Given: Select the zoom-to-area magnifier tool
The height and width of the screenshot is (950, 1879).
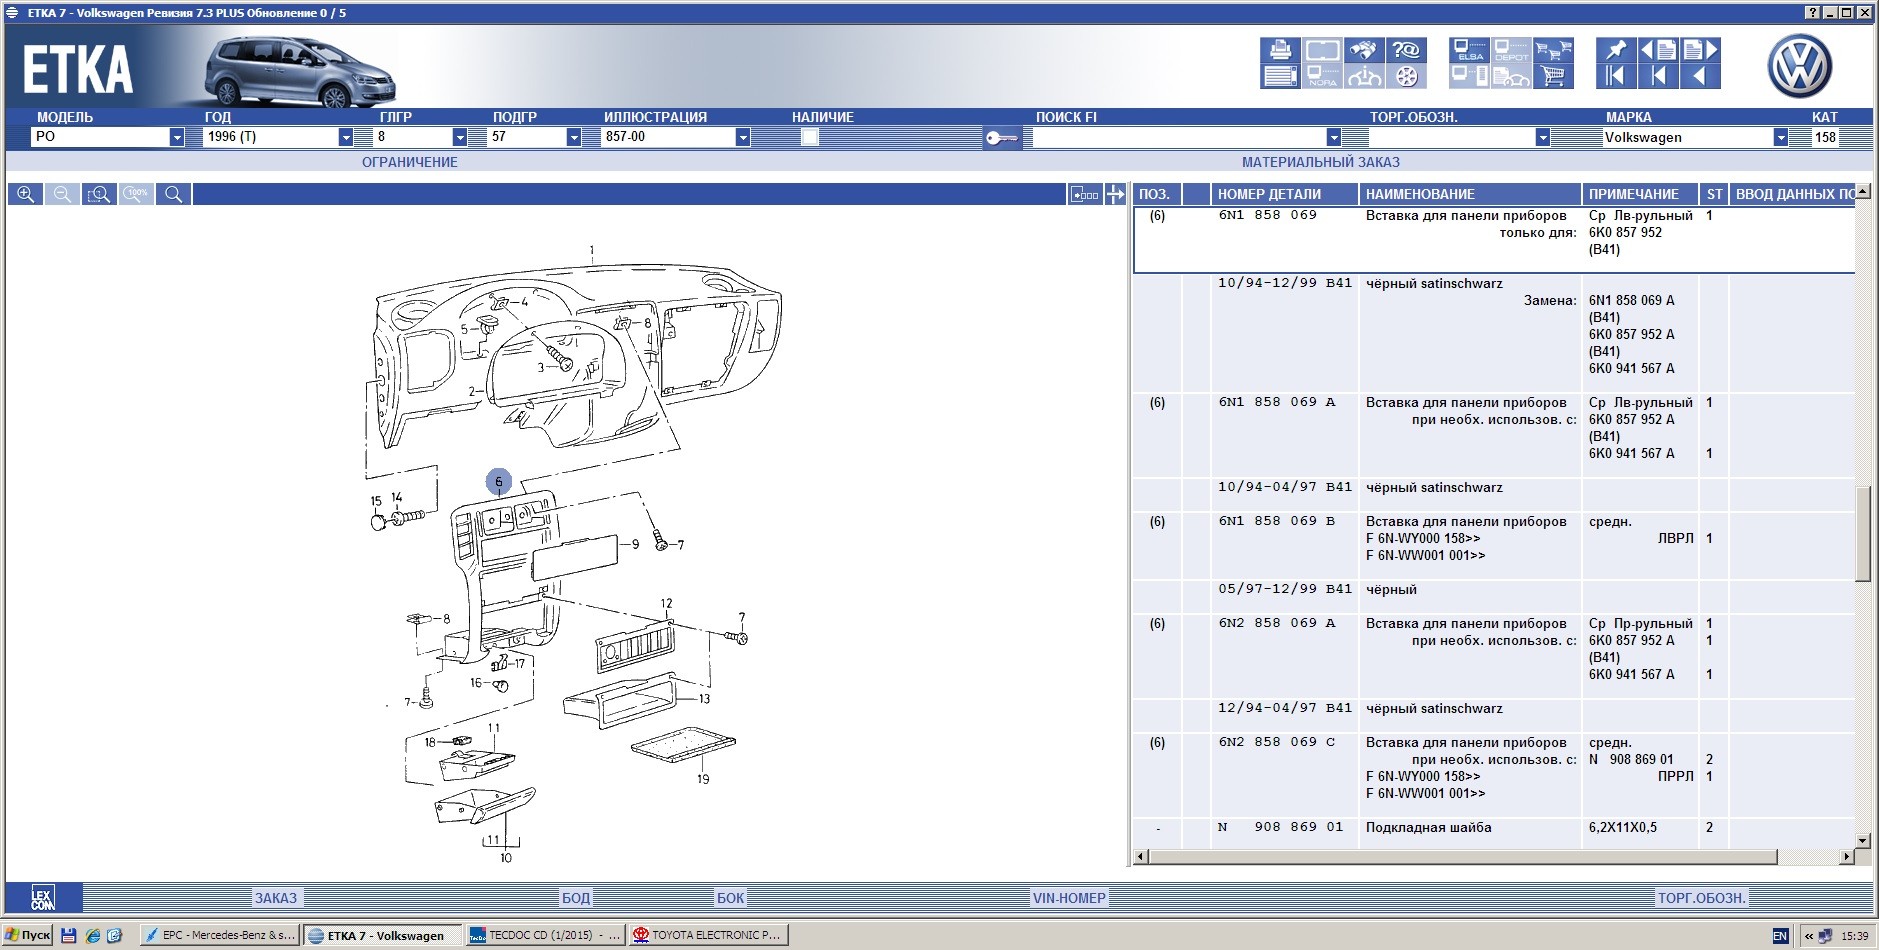Looking at the screenshot, I should click(x=99, y=194).
